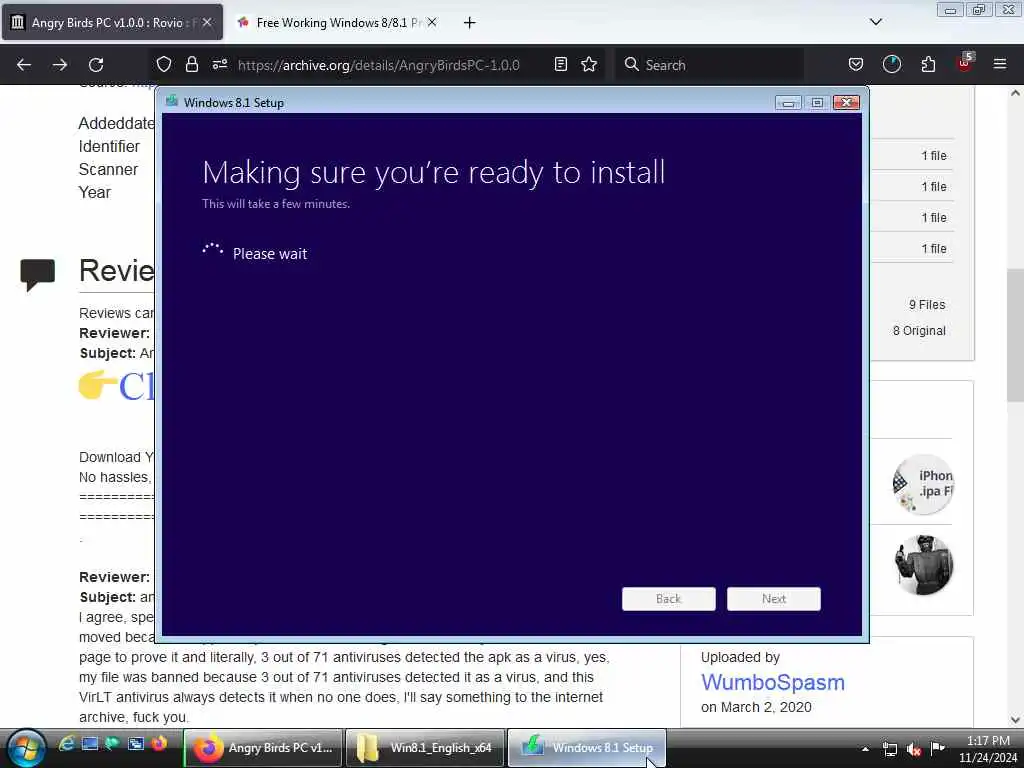Image resolution: width=1024 pixels, height=768 pixels.
Task: Close the Windows 8.1 Setup window
Action: coord(846,103)
